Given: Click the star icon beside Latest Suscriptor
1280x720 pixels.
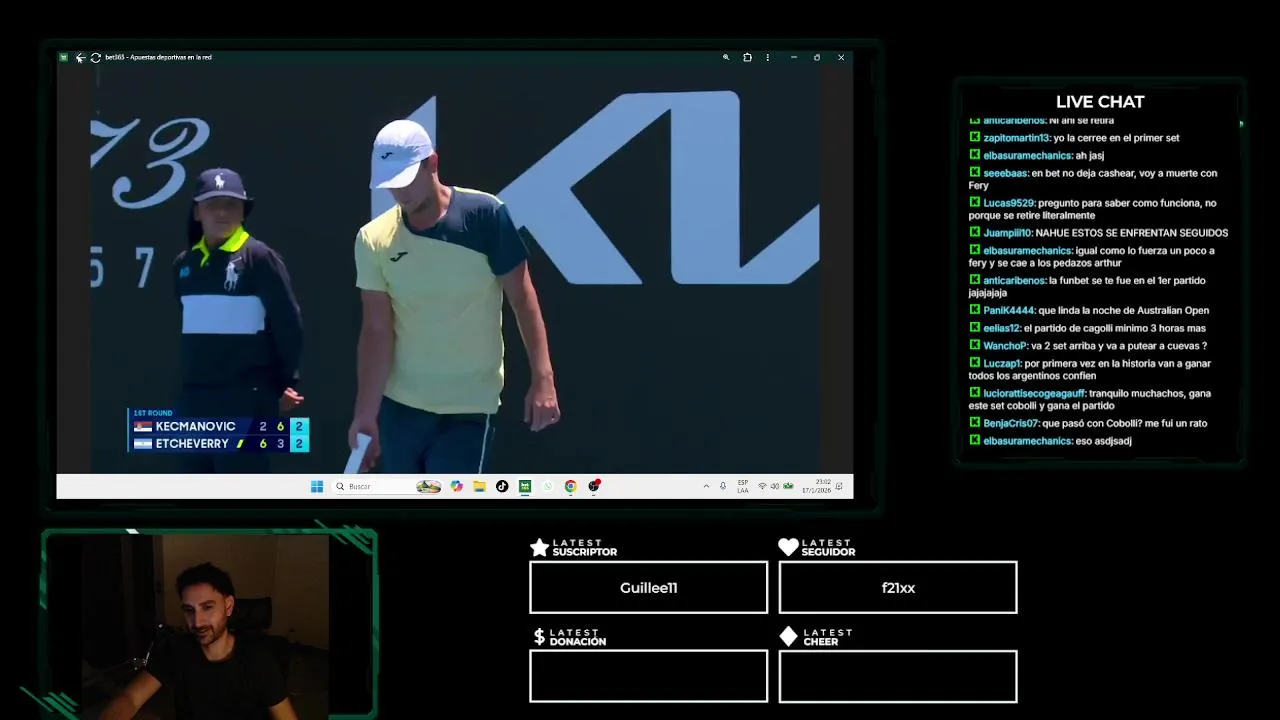Looking at the screenshot, I should coord(539,547).
